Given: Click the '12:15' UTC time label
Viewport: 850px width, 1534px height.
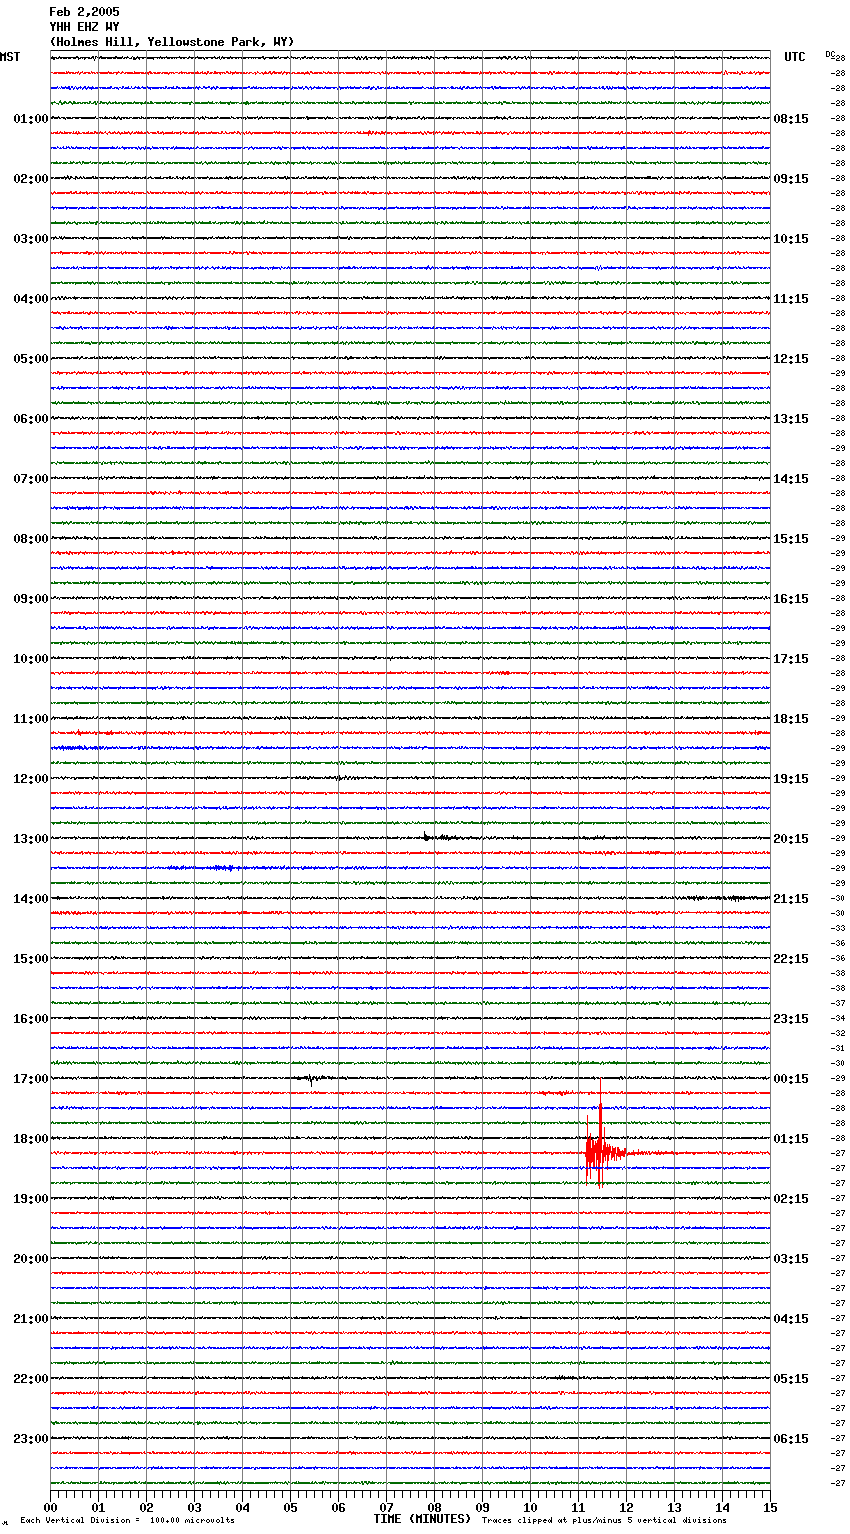Looking at the screenshot, I should tap(791, 359).
